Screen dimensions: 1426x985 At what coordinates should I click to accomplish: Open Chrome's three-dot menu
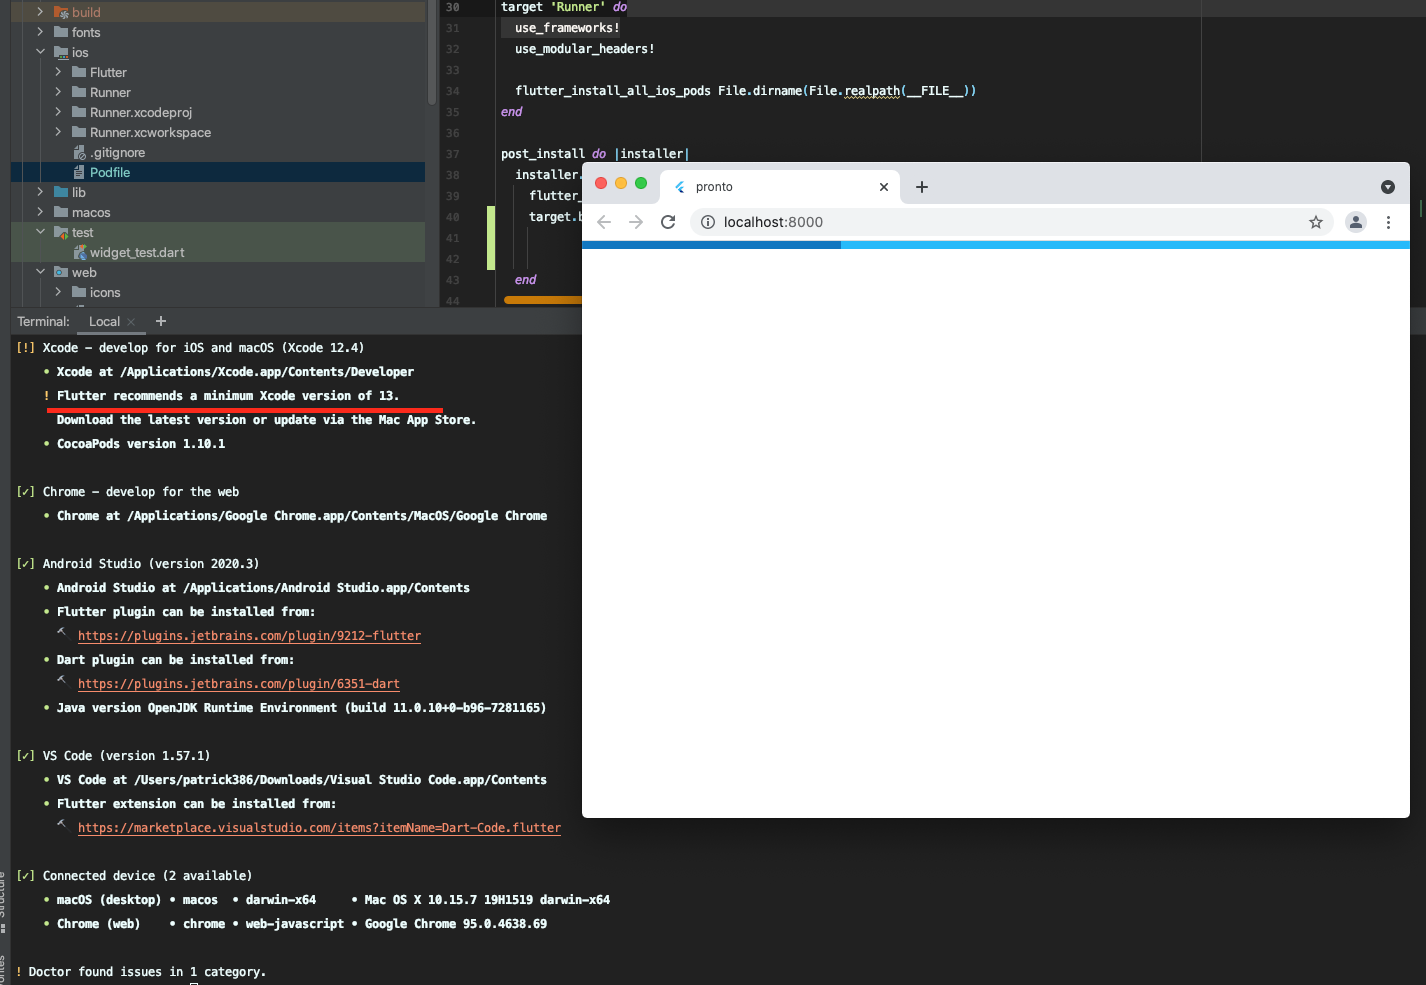pyautogui.click(x=1388, y=222)
